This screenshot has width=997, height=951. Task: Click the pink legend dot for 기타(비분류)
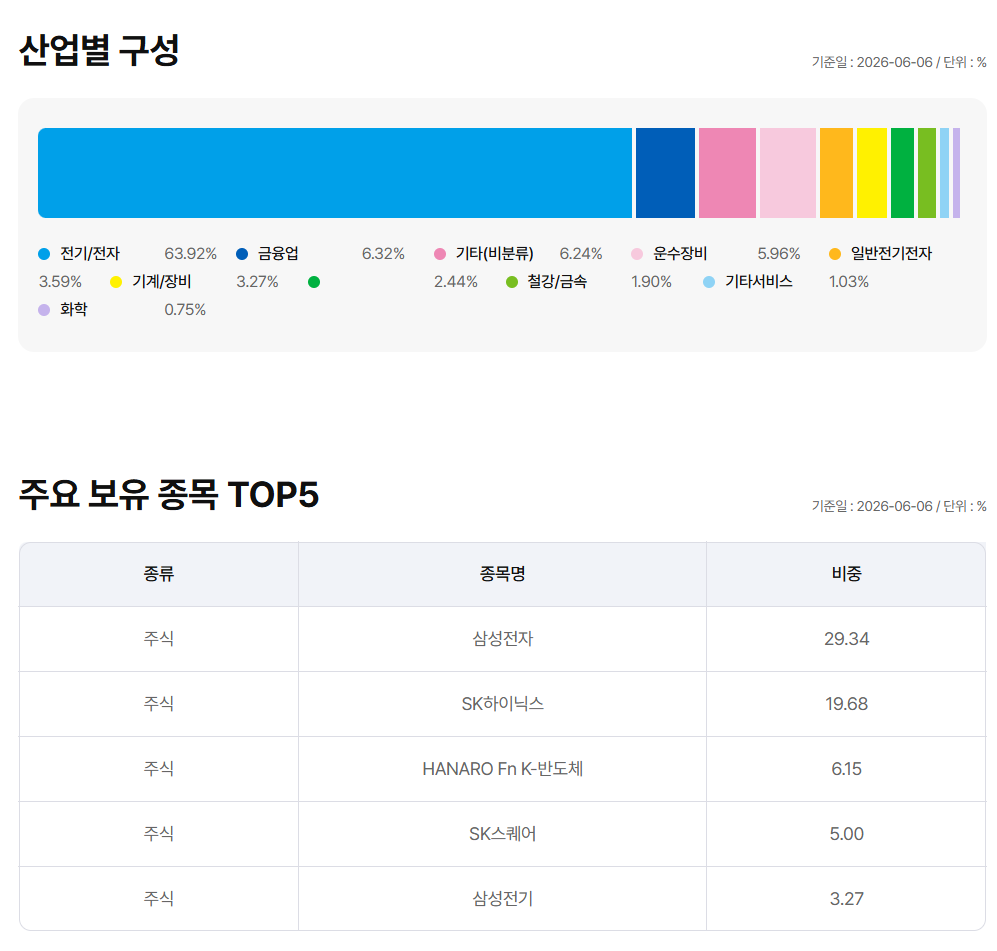point(439,254)
